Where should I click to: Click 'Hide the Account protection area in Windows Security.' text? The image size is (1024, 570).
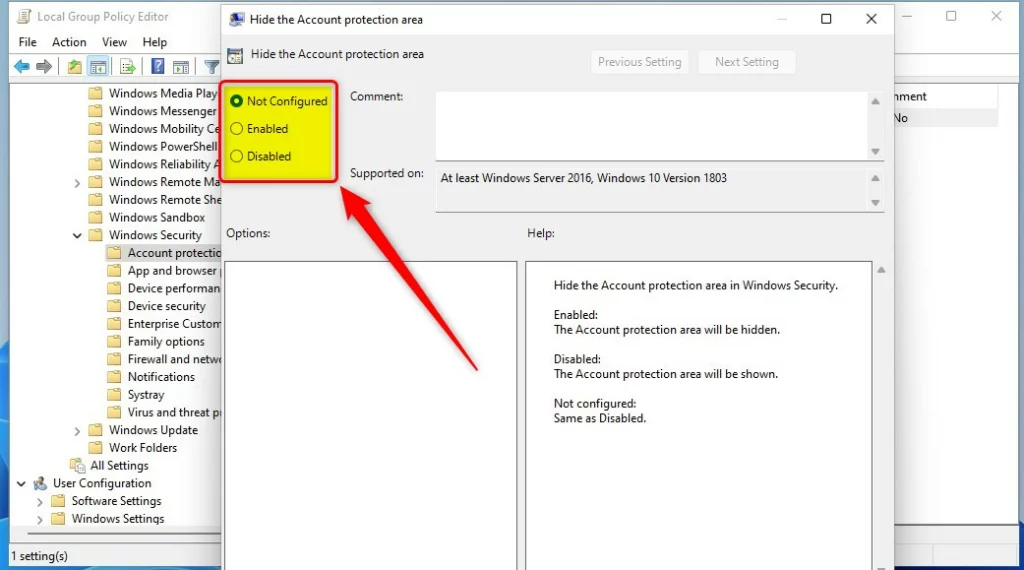click(x=696, y=285)
